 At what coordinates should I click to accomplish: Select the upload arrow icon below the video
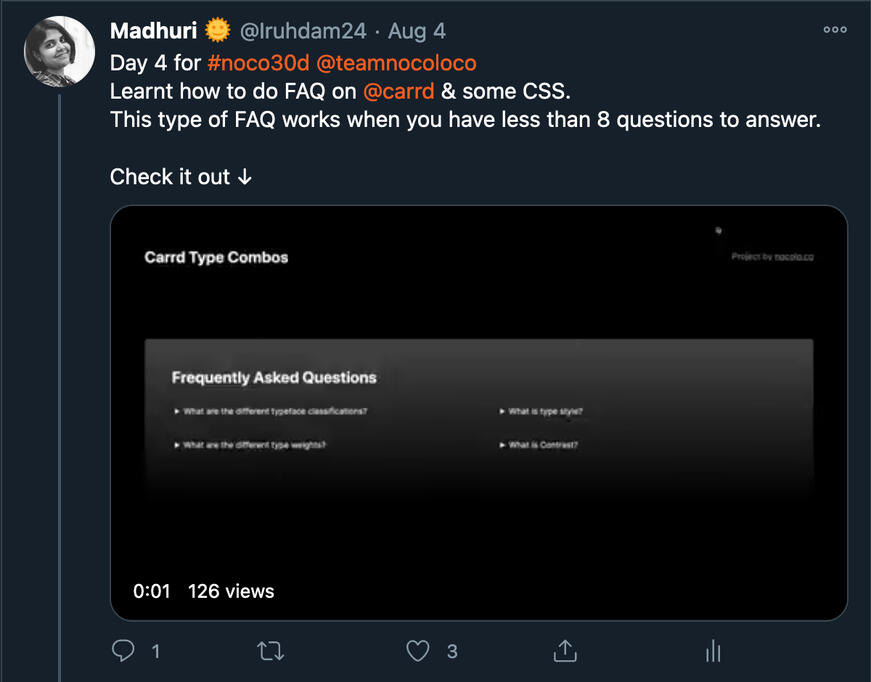coord(564,651)
